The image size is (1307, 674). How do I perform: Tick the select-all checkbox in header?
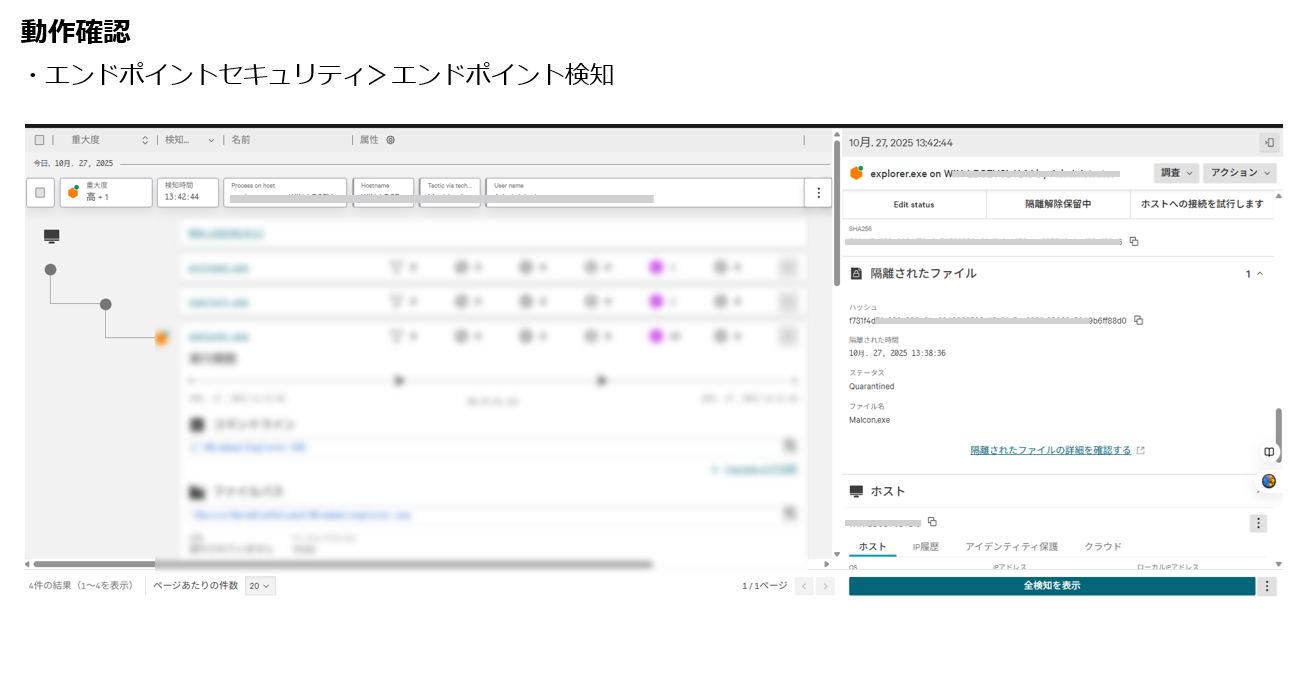(x=40, y=140)
